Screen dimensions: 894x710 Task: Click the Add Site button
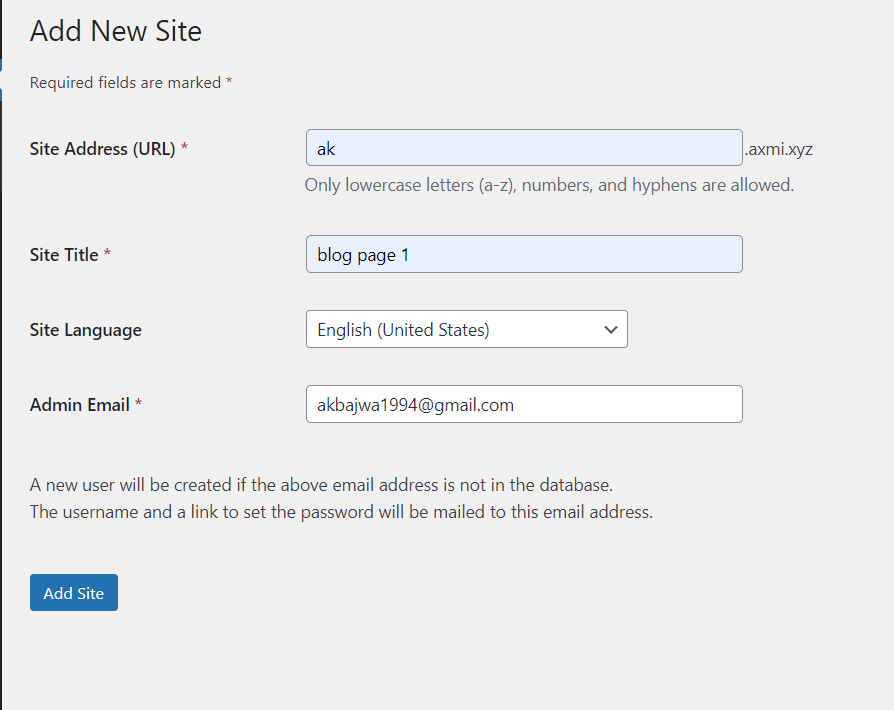(x=74, y=593)
